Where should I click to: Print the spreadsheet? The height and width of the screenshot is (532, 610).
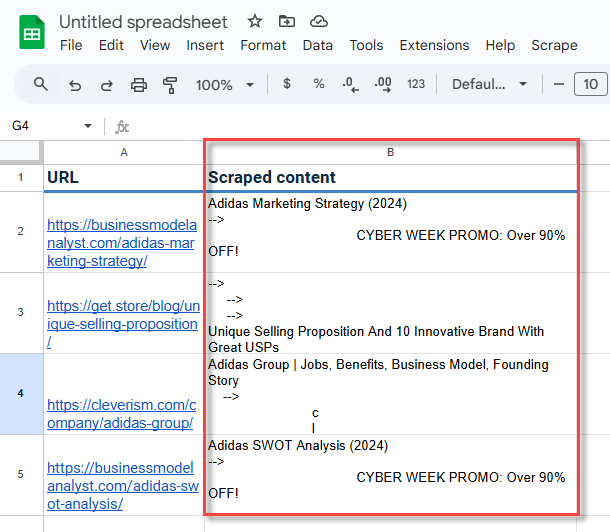[x=139, y=84]
